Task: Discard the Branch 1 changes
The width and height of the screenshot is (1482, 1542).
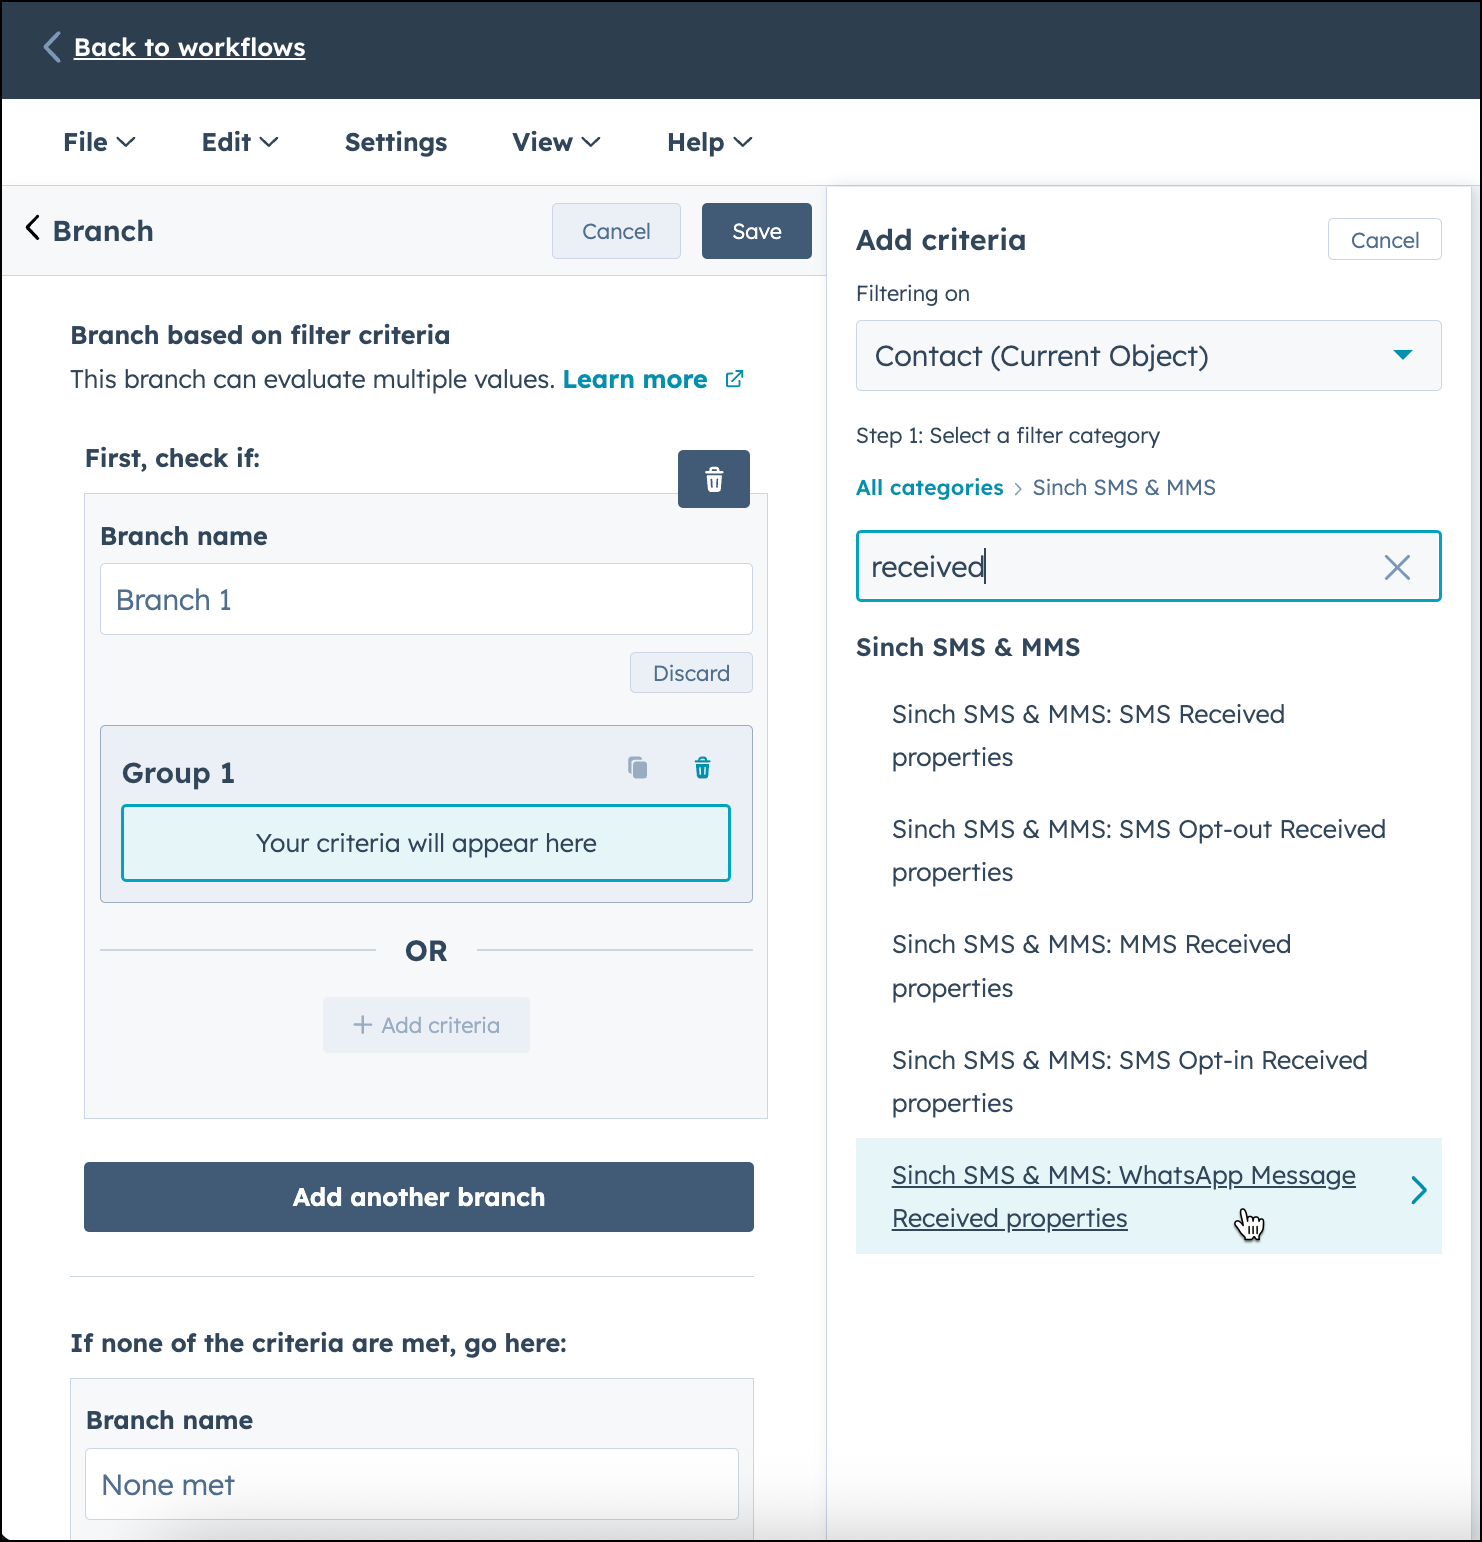Action: point(691,672)
